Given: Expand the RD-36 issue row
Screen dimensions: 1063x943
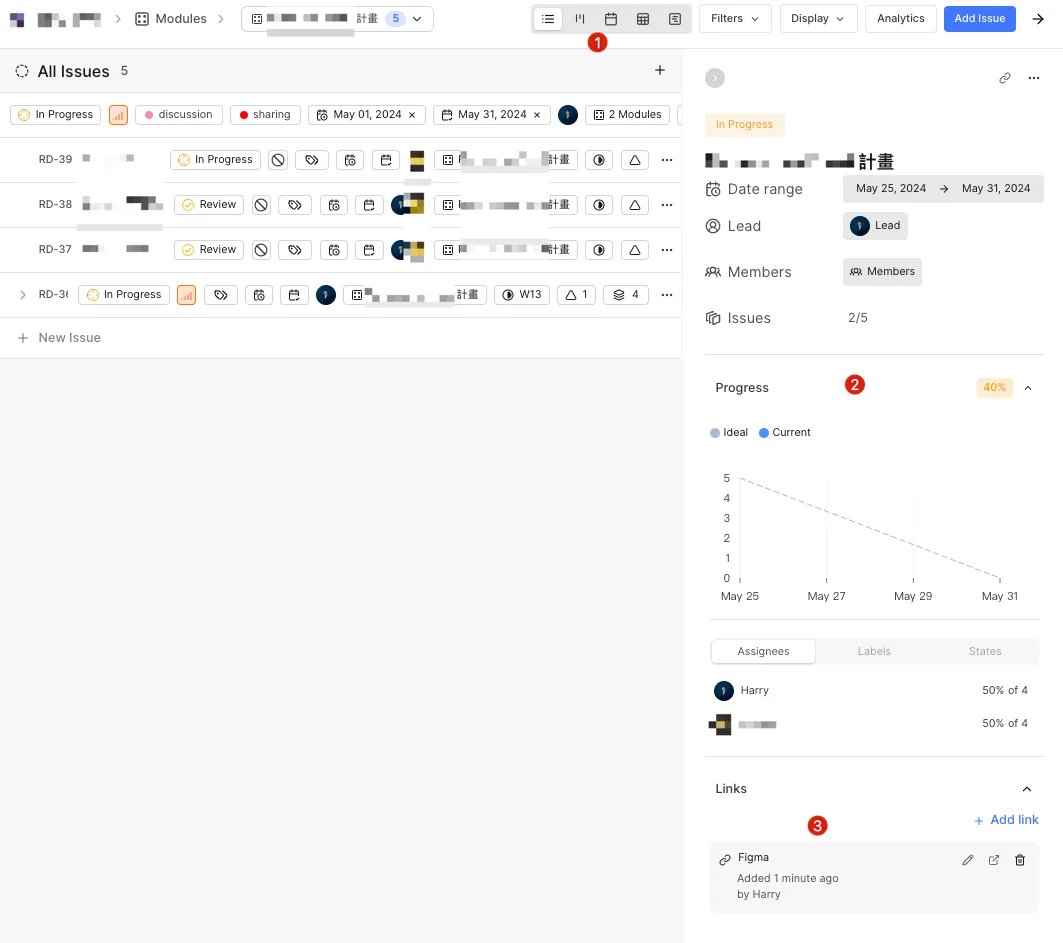Looking at the screenshot, I should click(23, 295).
